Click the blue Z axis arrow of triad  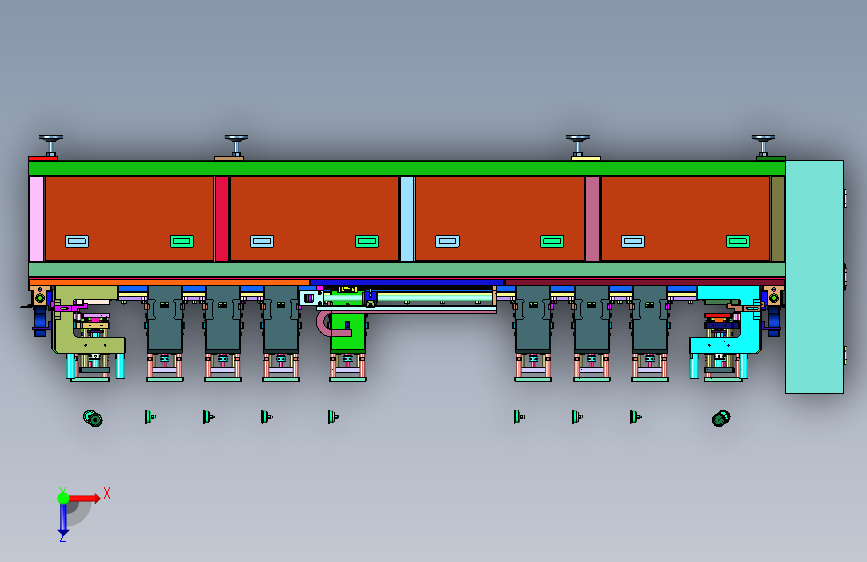[x=63, y=520]
